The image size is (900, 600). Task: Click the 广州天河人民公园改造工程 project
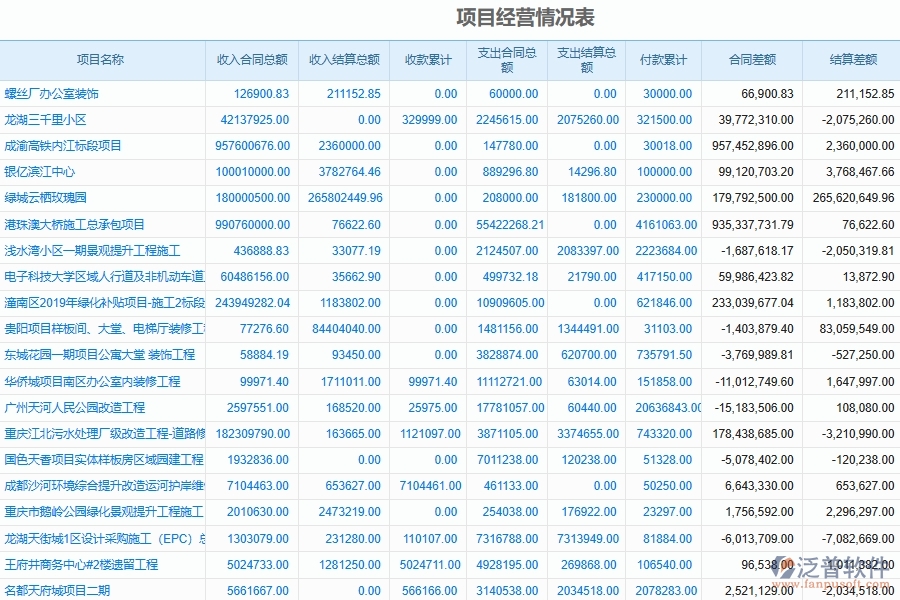coord(74,408)
